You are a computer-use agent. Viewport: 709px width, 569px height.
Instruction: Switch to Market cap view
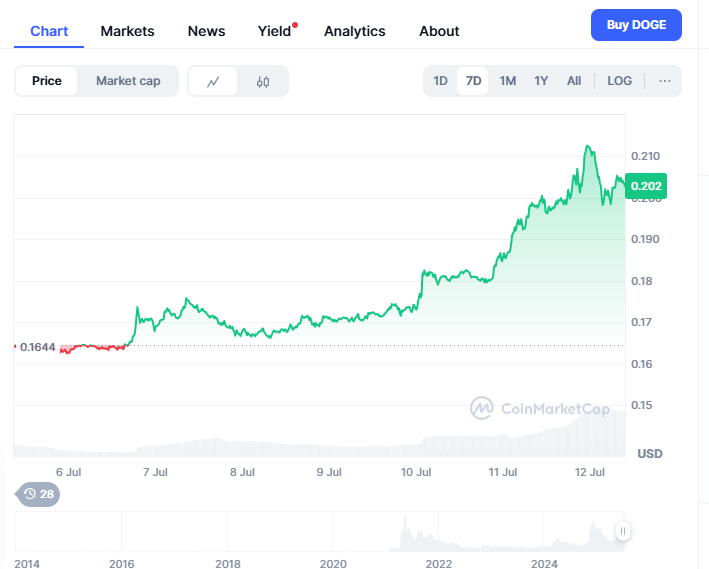pos(128,81)
